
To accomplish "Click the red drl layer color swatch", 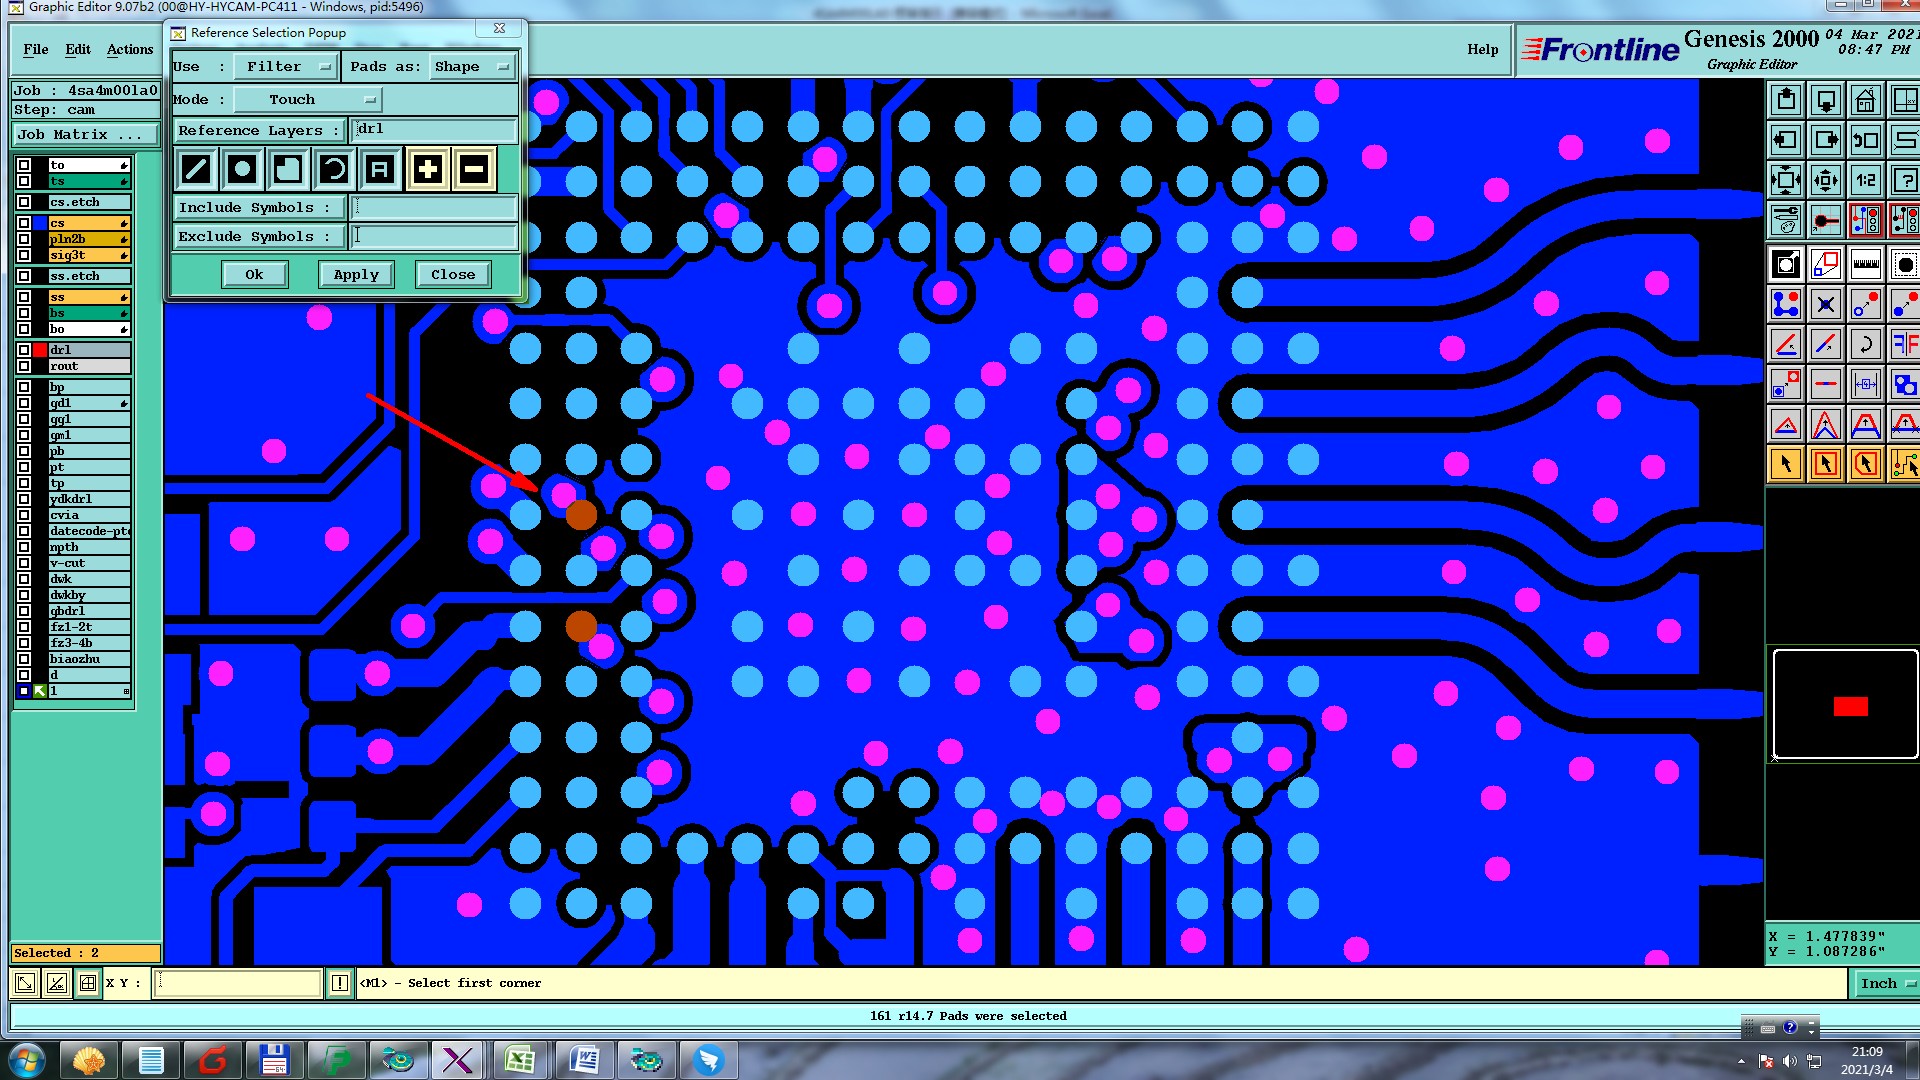I will [x=40, y=350].
